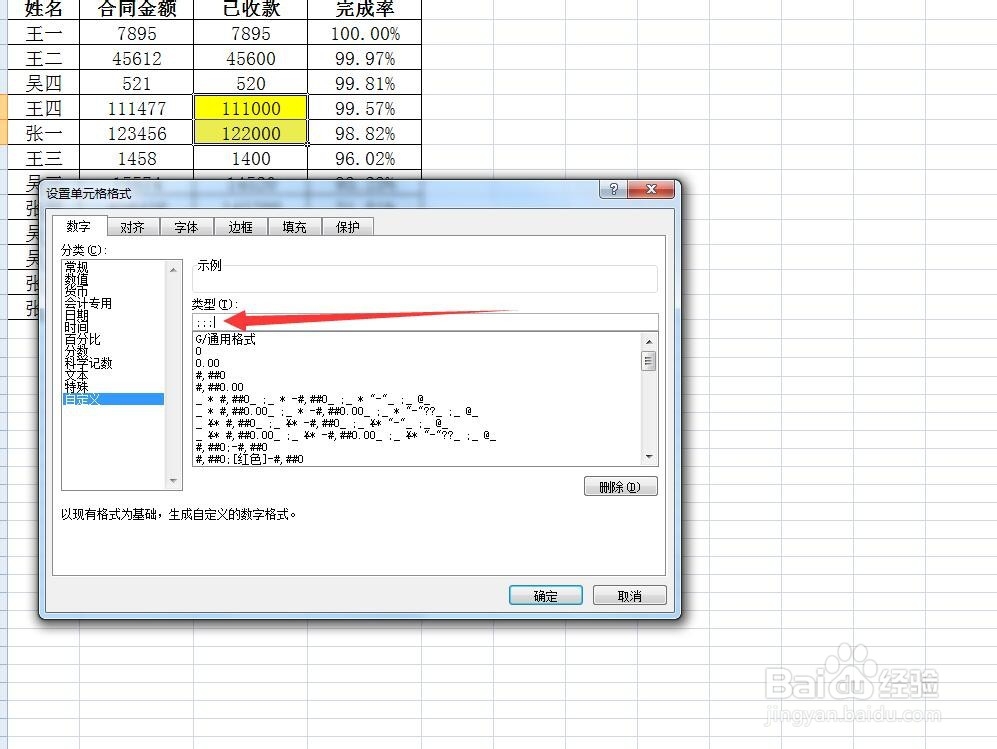Click the 删除(D) delete button

pos(620,485)
